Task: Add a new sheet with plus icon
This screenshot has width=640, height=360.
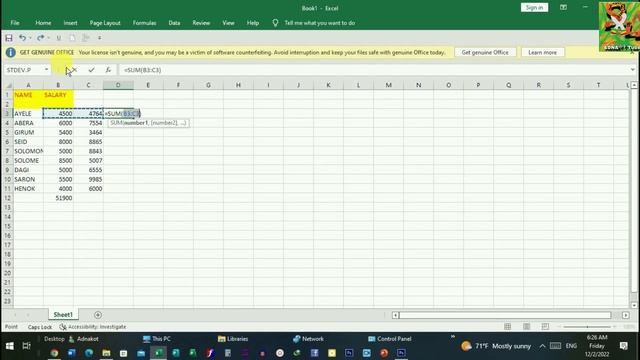Action: click(x=98, y=315)
